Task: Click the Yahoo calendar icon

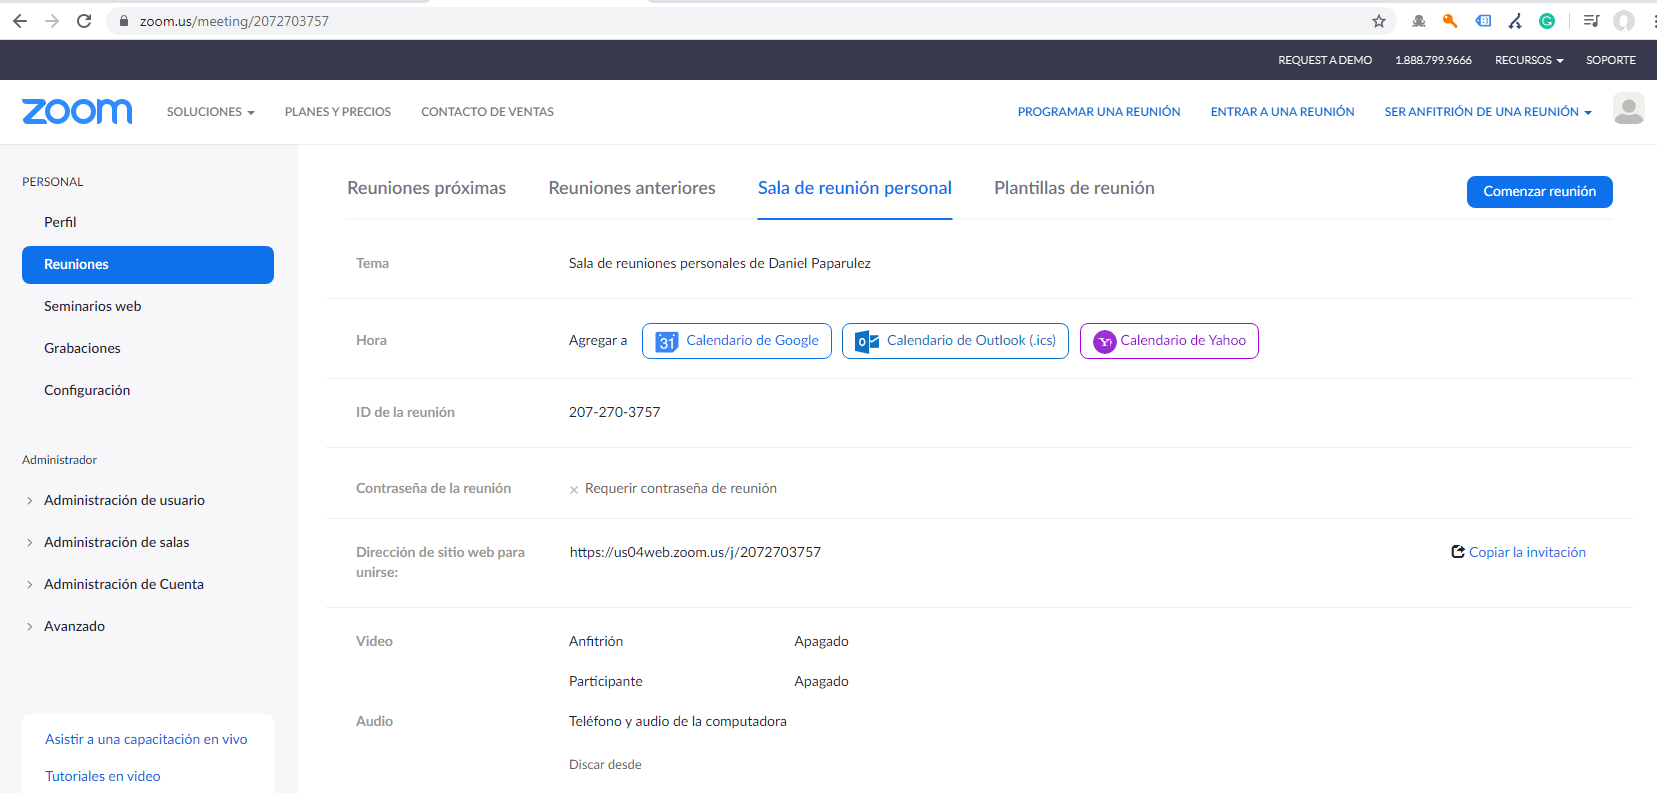Action: click(x=1104, y=342)
